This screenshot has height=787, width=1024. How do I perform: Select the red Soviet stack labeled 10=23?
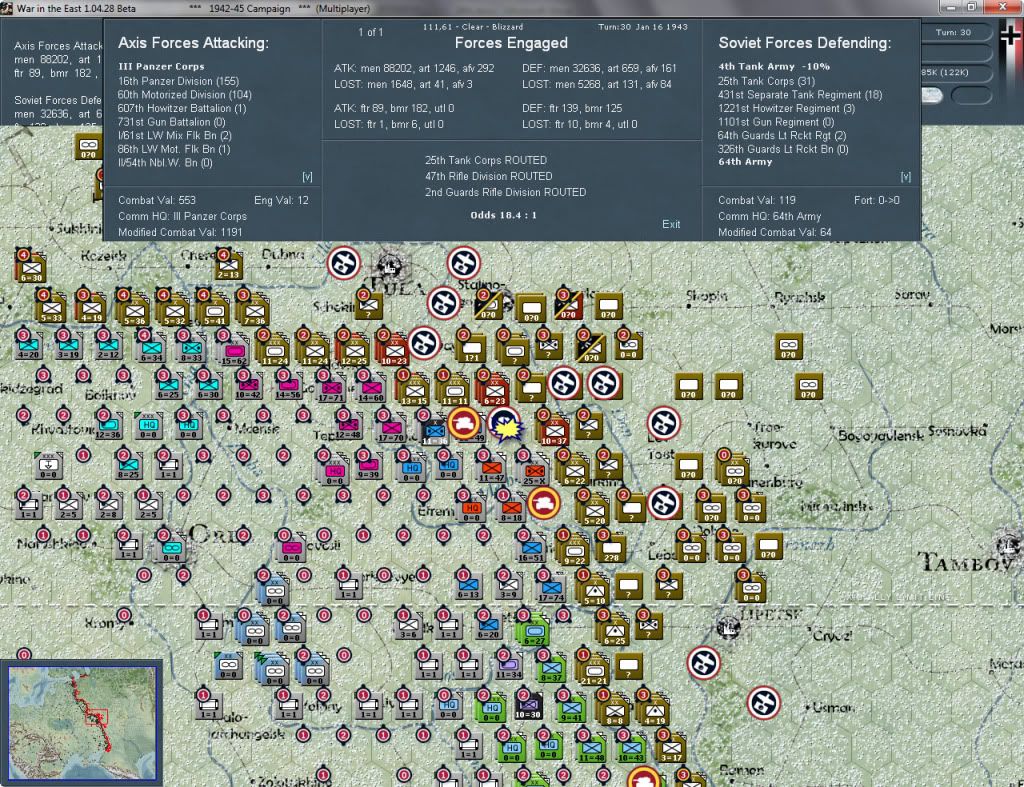coord(393,351)
